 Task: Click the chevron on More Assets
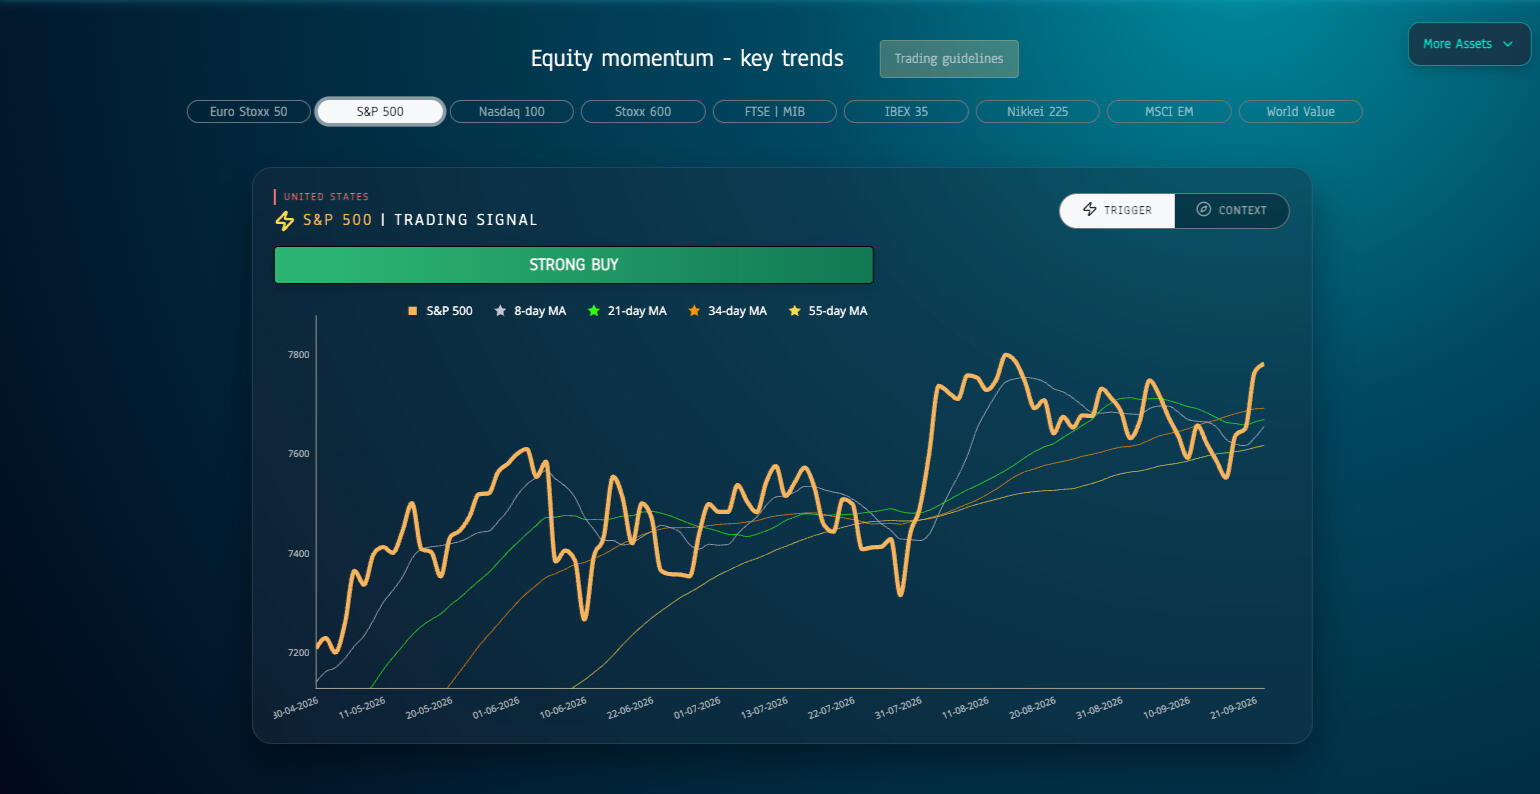click(x=1508, y=44)
